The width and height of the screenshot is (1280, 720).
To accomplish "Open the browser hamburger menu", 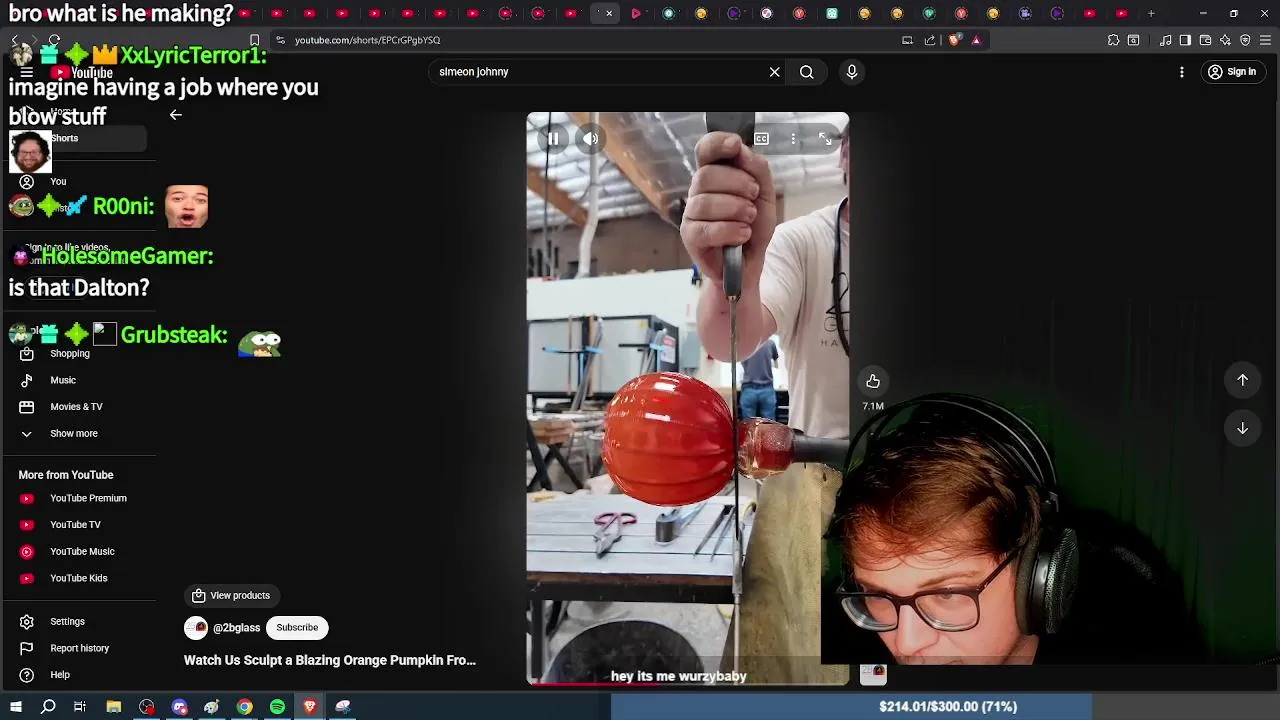I will coord(1265,40).
